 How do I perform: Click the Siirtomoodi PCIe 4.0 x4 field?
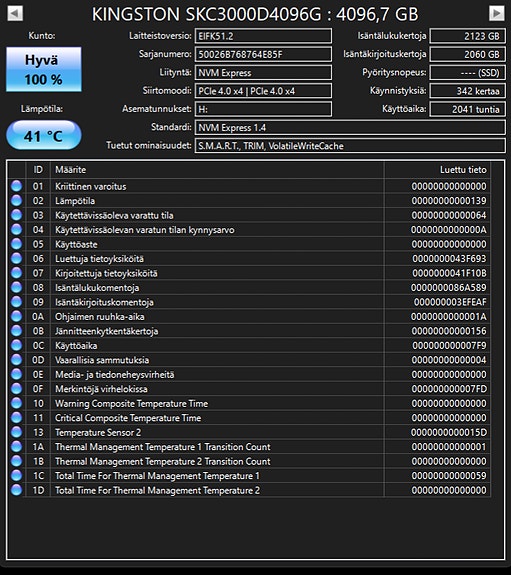click(263, 91)
